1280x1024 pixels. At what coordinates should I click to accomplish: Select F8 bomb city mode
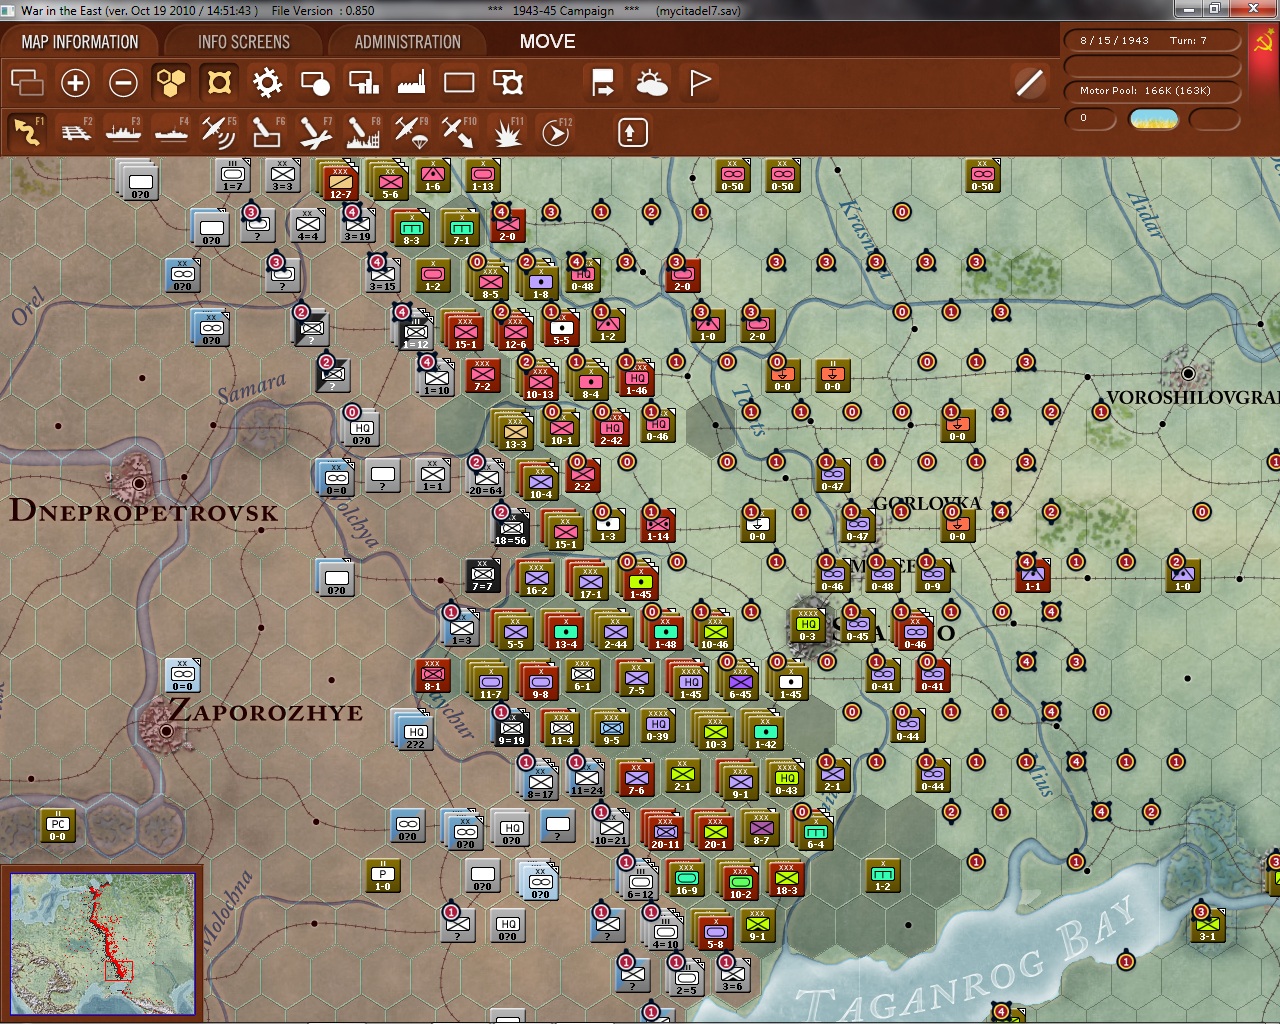tap(363, 132)
